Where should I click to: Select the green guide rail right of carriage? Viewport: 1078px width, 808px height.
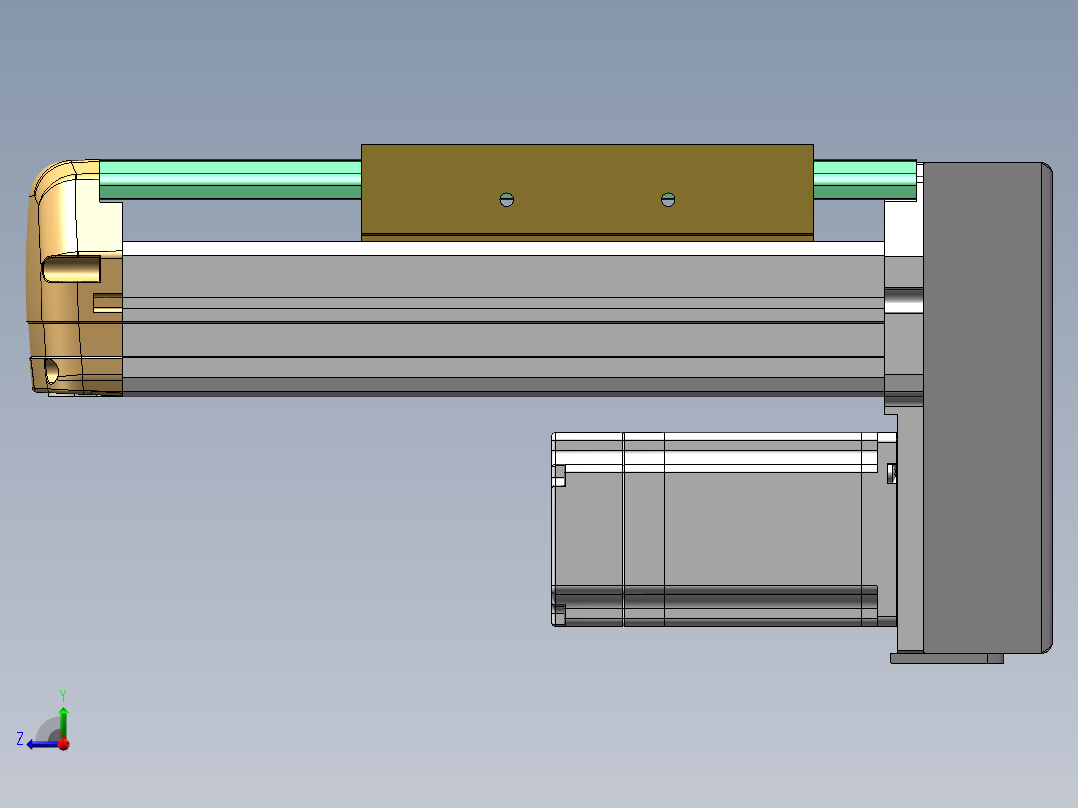click(x=865, y=179)
